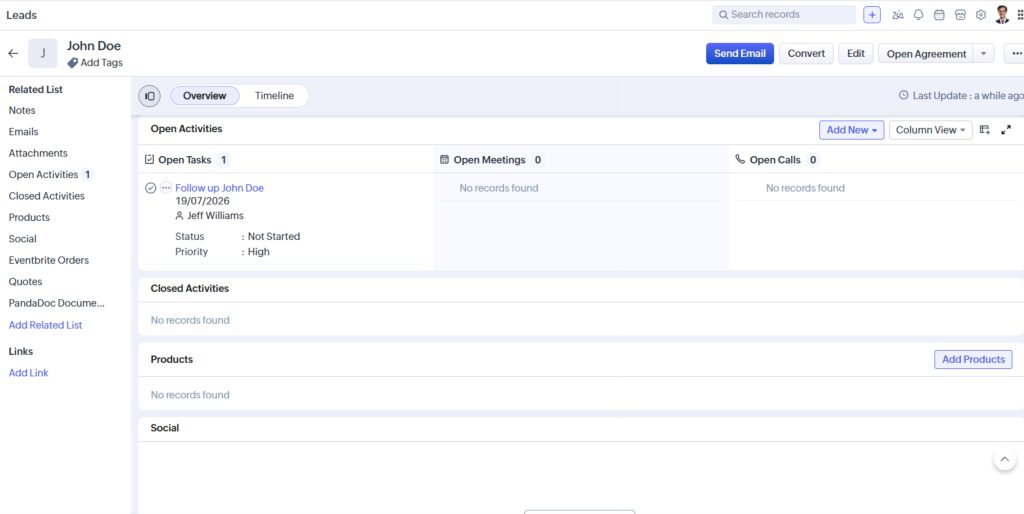1024x514 pixels.
Task: Click the Open Agreement button
Action: (926, 54)
